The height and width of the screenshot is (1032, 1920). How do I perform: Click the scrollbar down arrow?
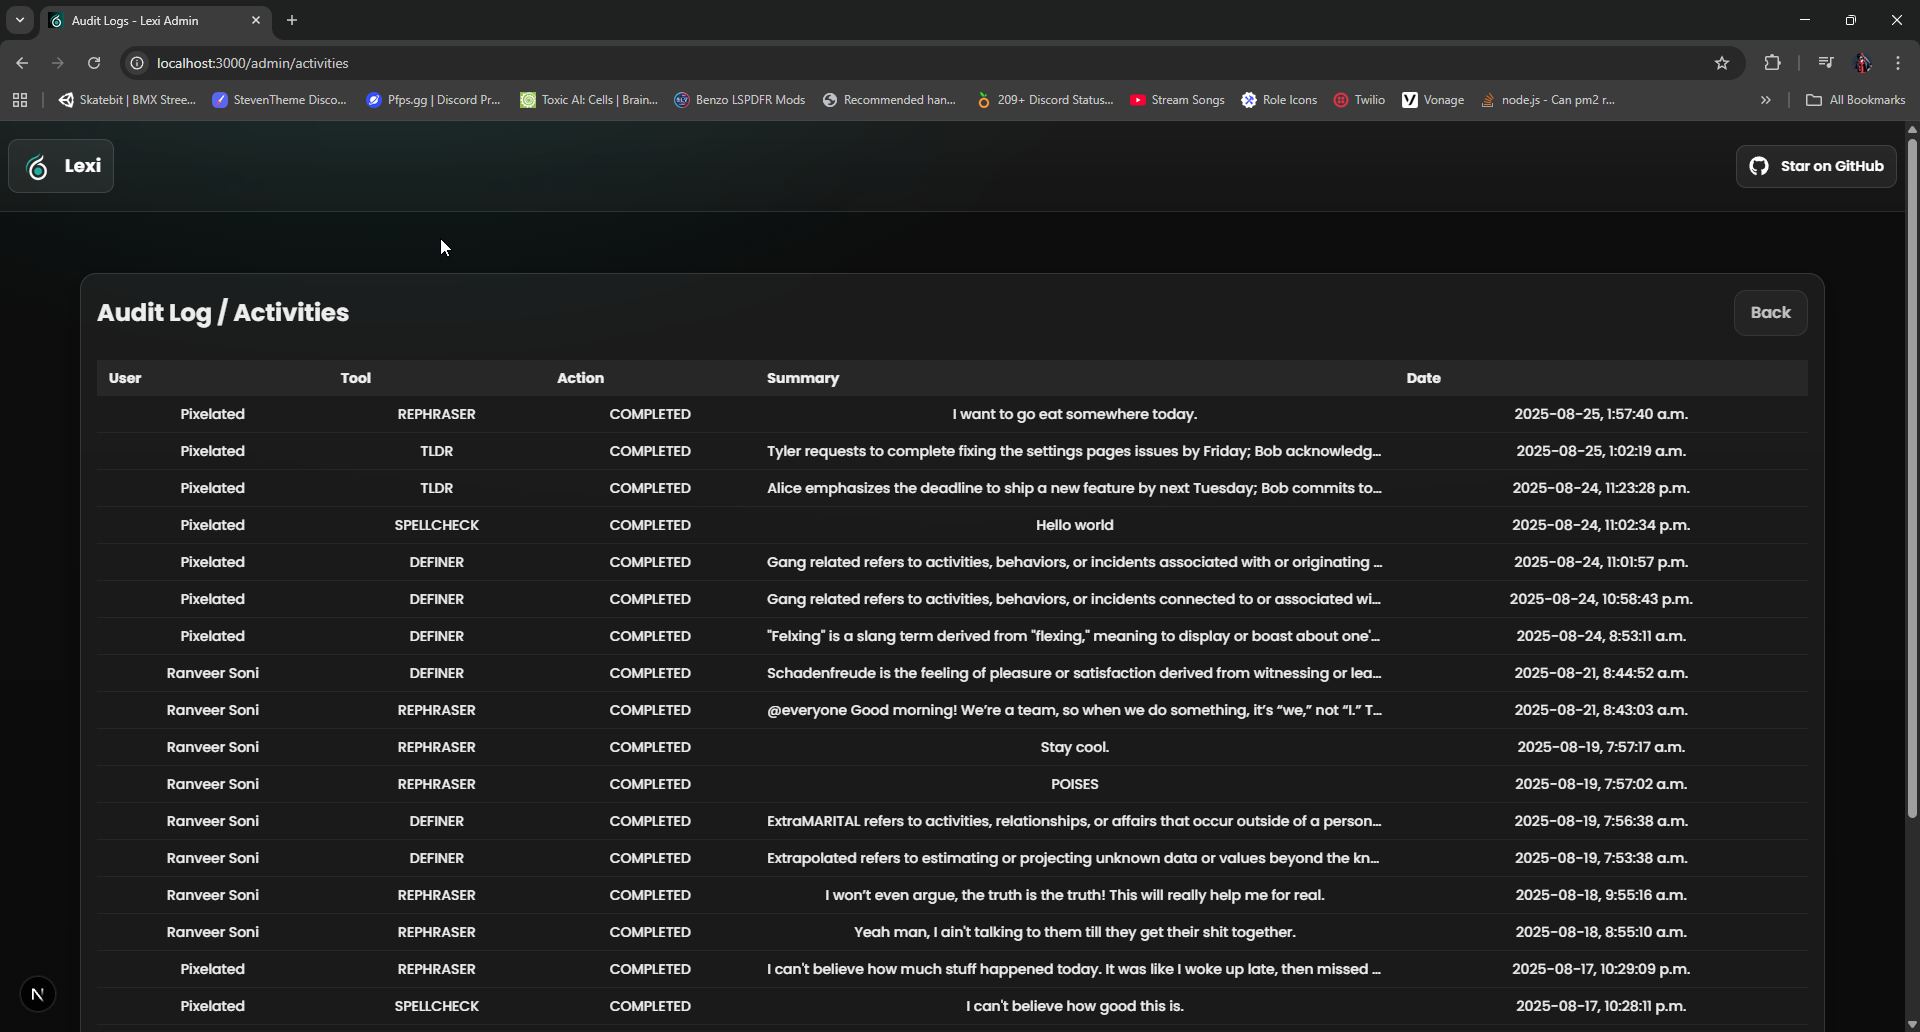pyautogui.click(x=1912, y=1024)
